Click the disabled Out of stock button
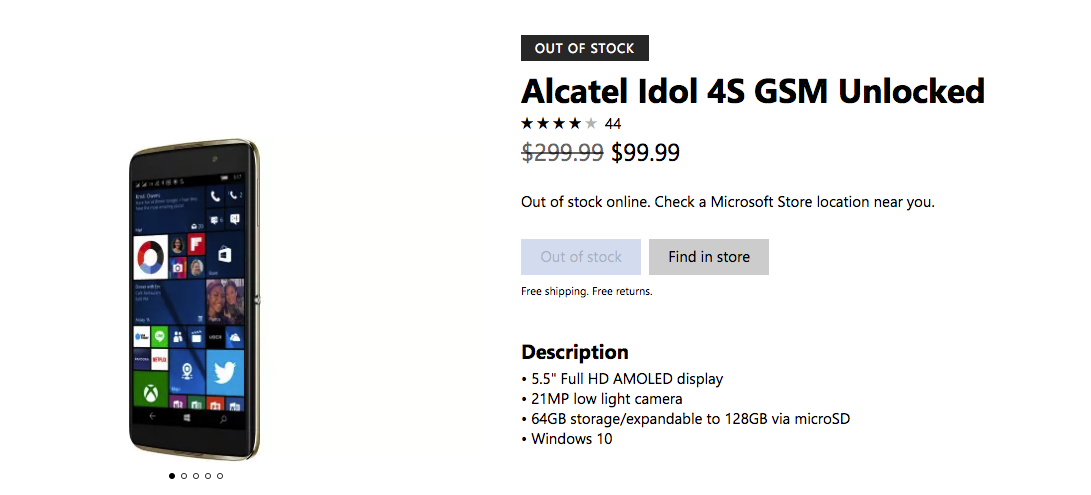 581,257
